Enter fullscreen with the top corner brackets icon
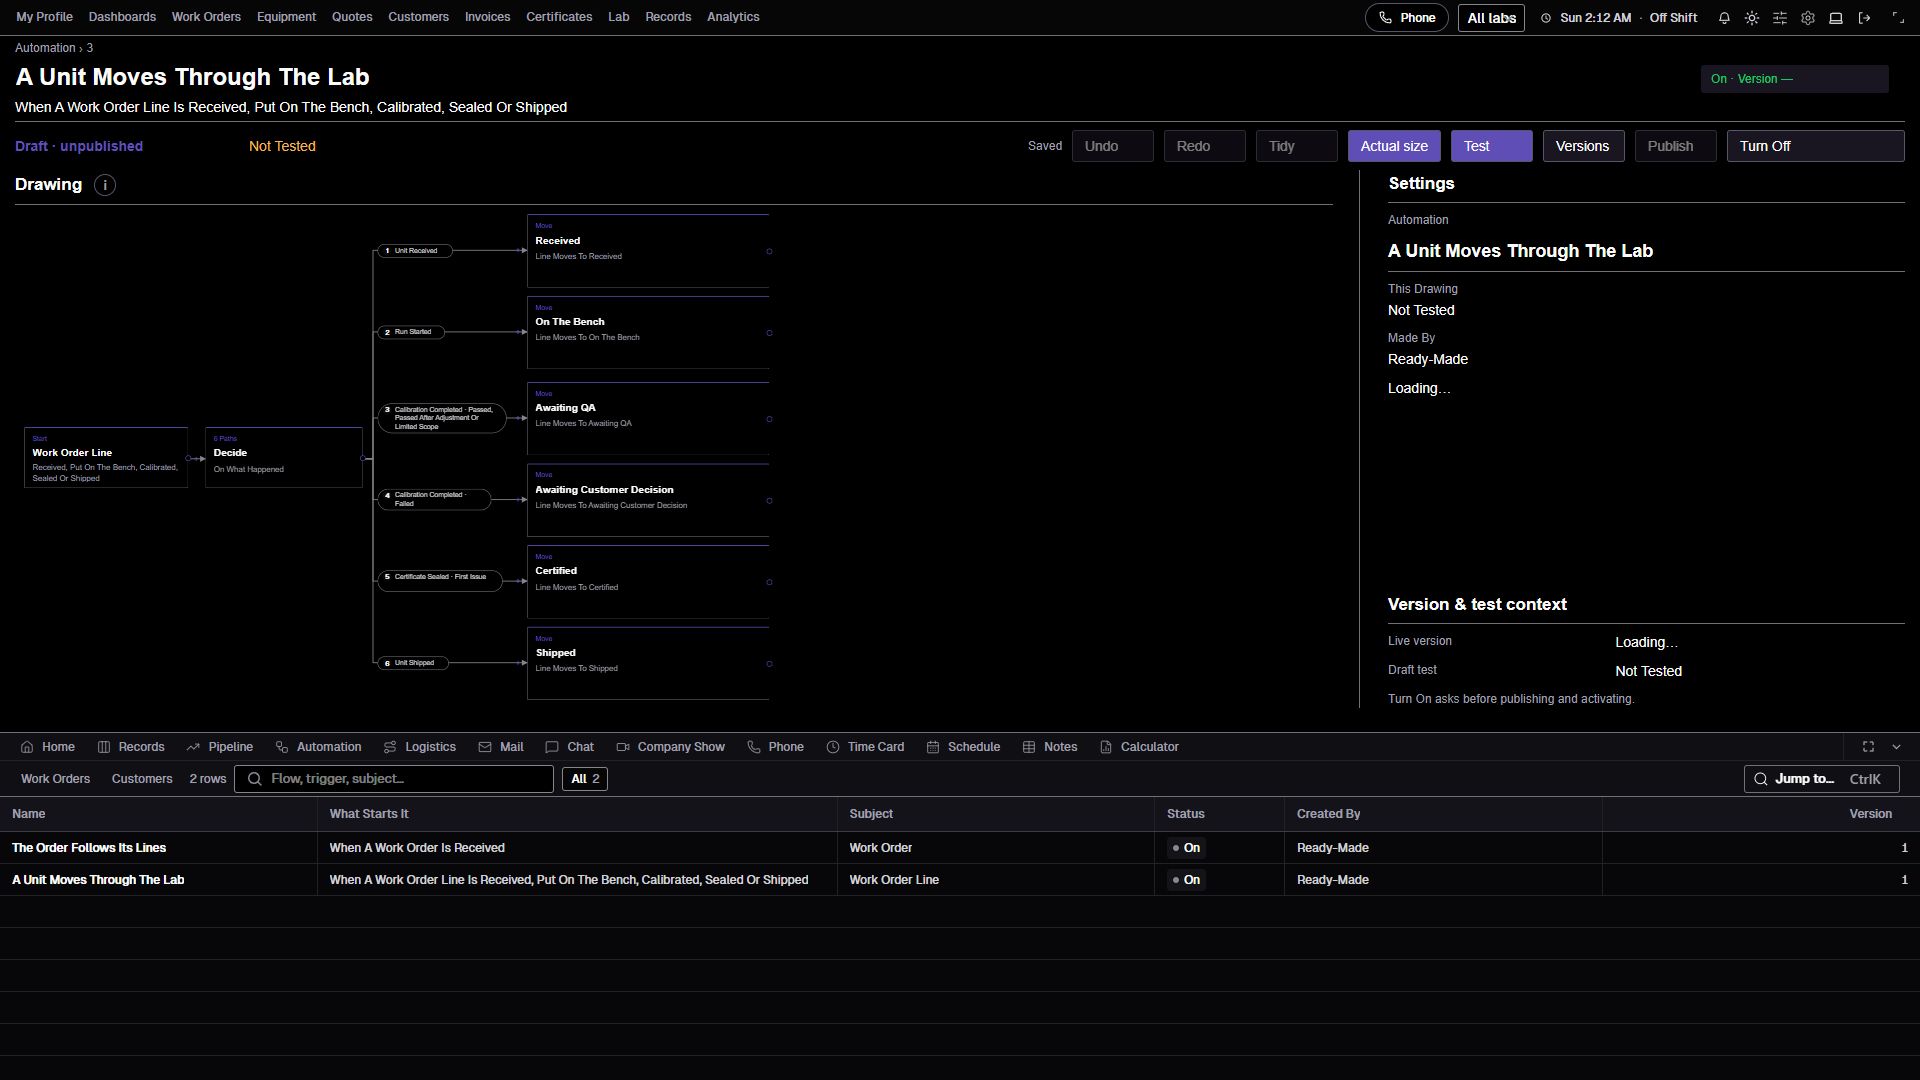 coord(1898,18)
